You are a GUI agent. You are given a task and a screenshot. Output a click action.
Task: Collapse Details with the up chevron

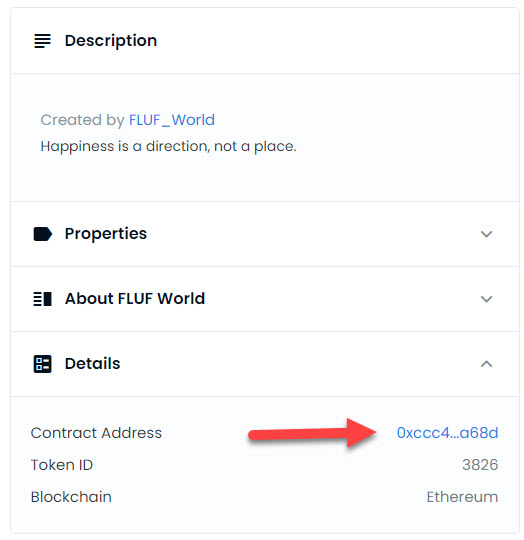(486, 364)
